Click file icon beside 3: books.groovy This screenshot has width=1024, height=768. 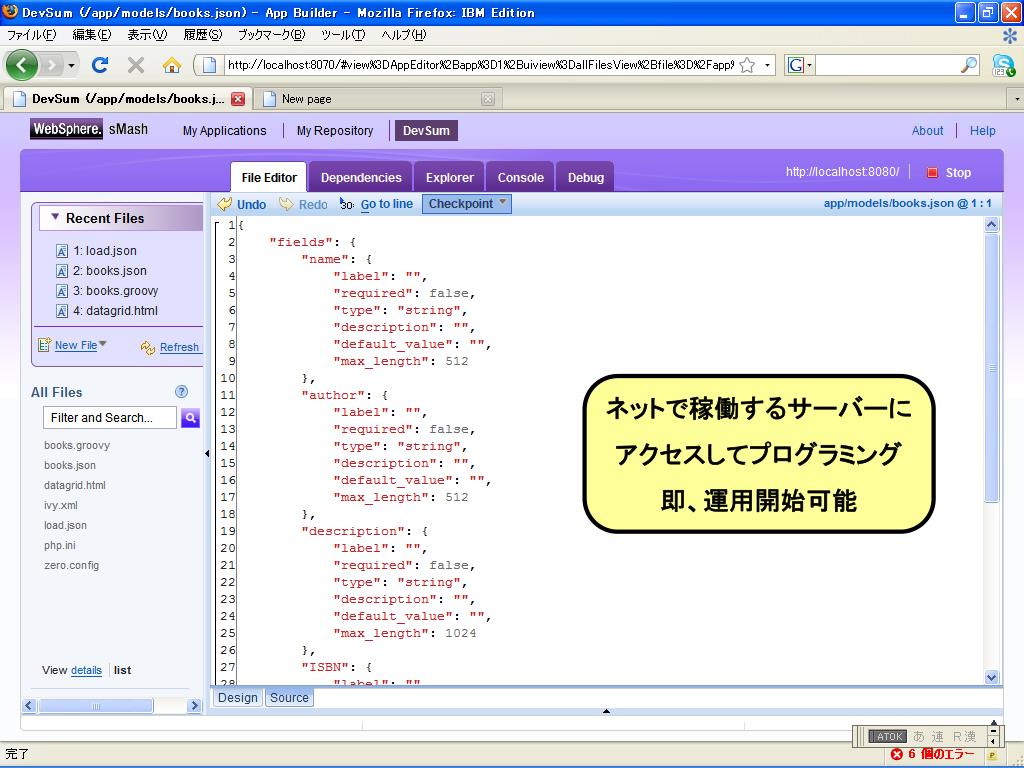point(62,291)
